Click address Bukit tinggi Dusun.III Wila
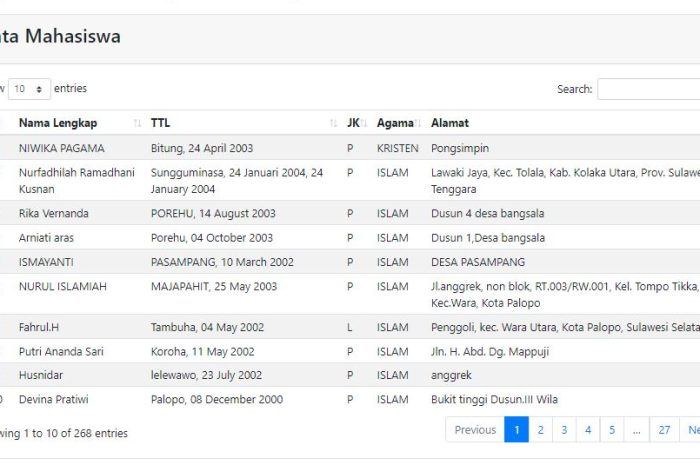The height and width of the screenshot is (465, 700). point(494,399)
